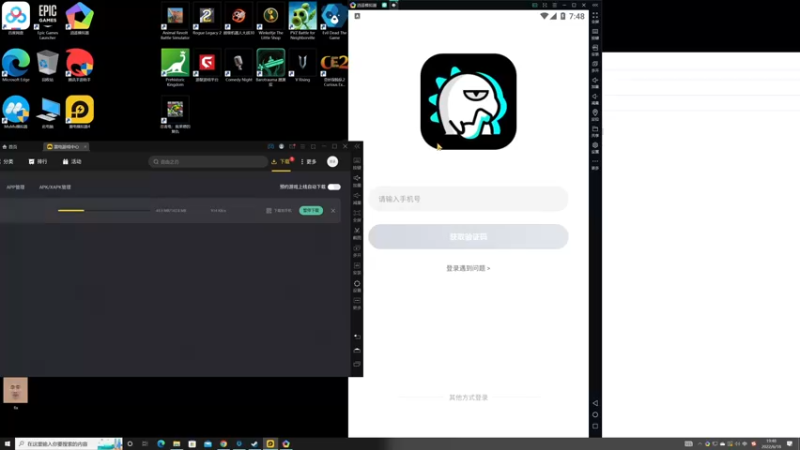800x450 pixels.
Task: Launch the Barotrauma desktop shortcut
Action: [270, 67]
